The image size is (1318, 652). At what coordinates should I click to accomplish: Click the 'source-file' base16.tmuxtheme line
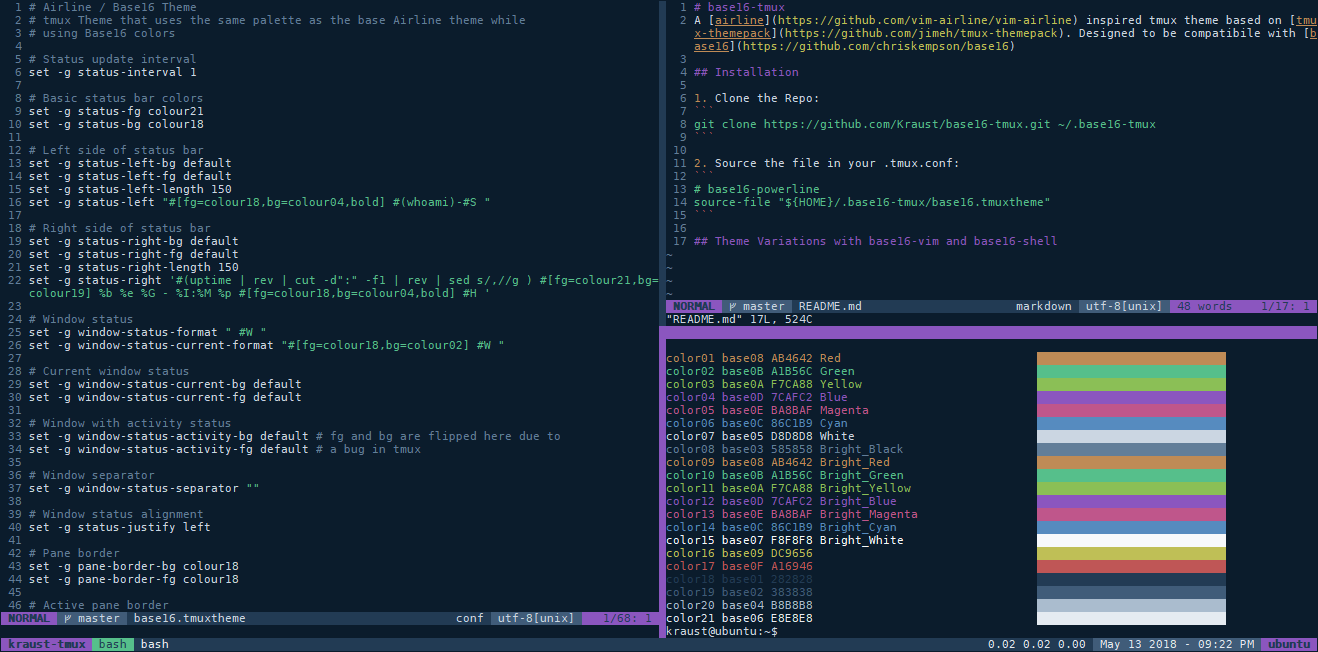pyautogui.click(x=872, y=202)
